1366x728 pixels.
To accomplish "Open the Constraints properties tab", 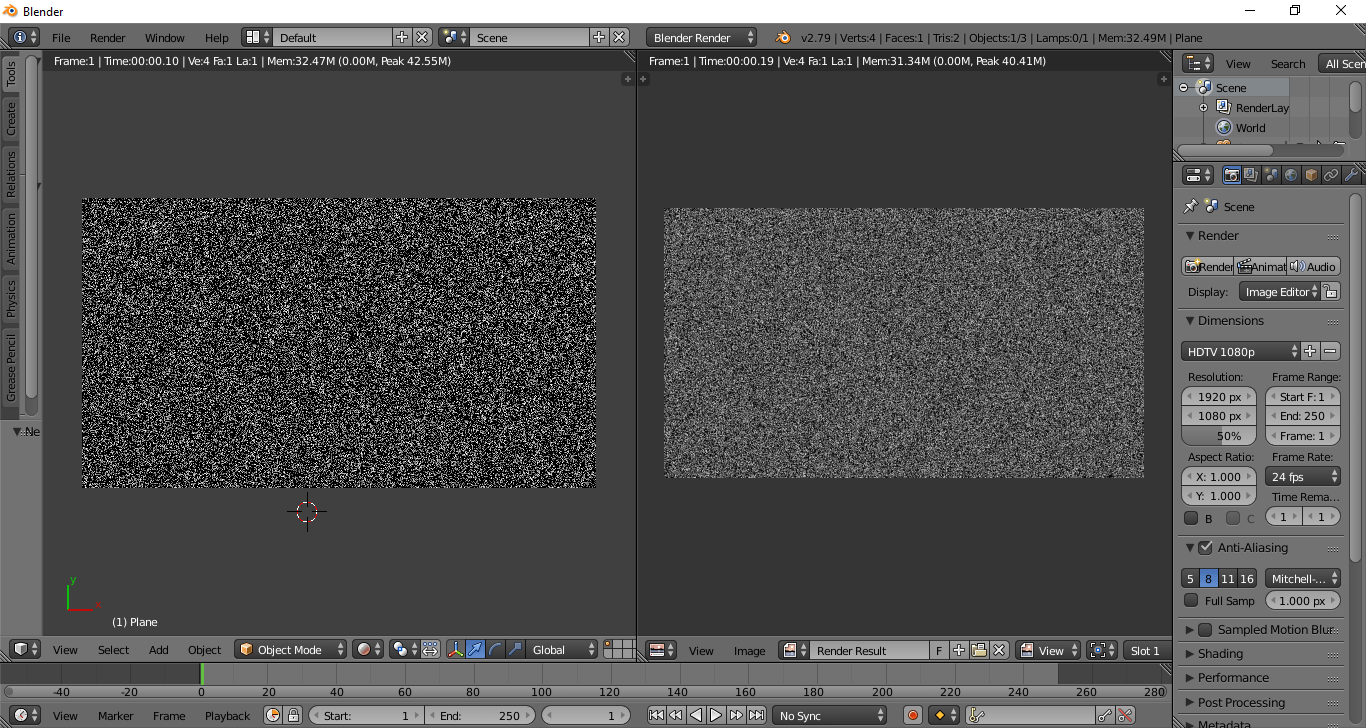I will 1331,174.
